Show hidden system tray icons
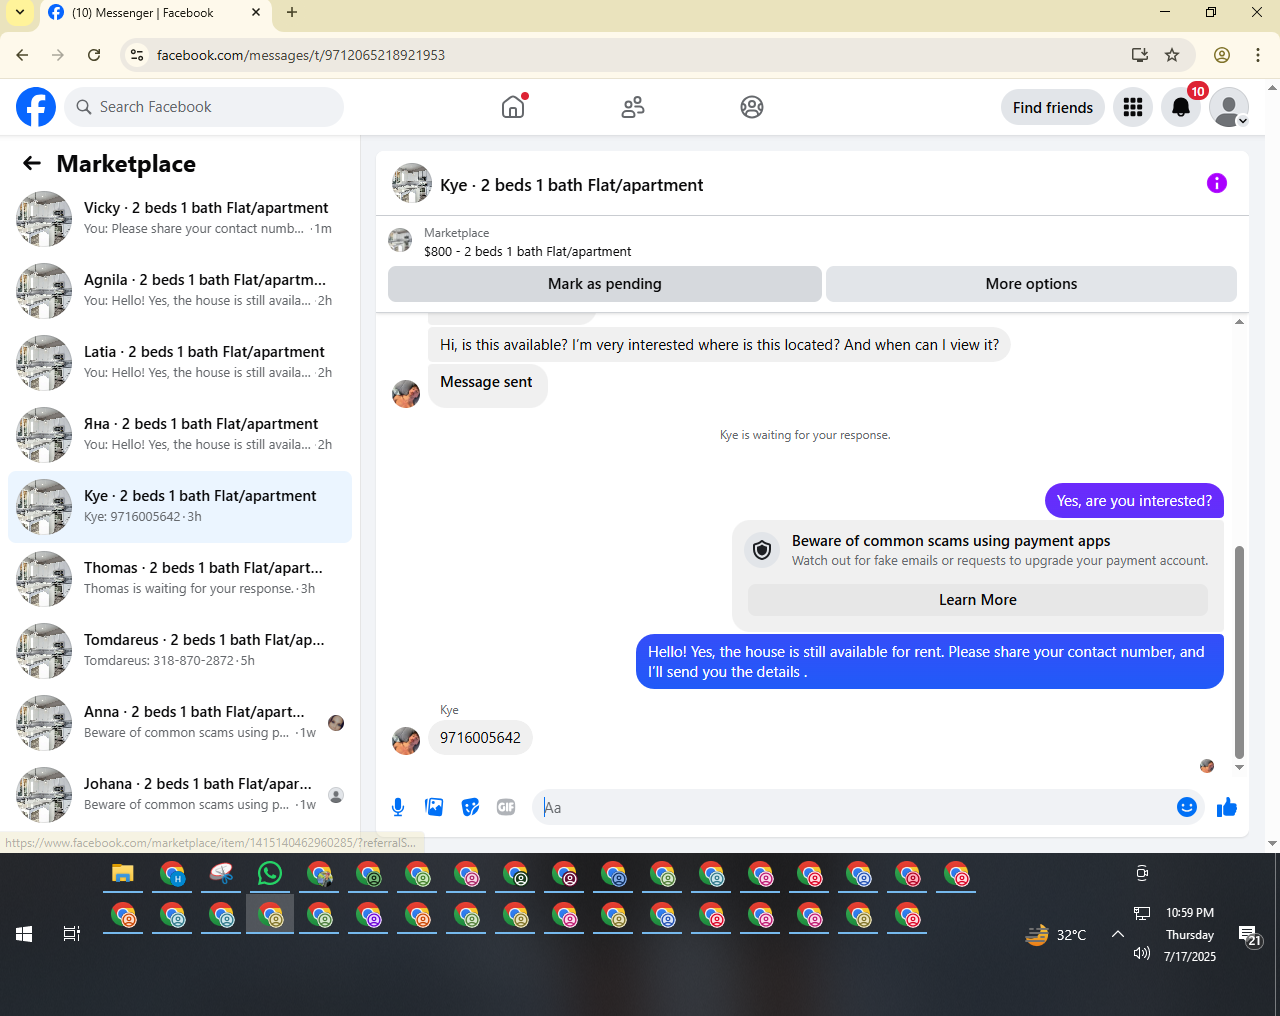1280x1016 pixels. click(1118, 934)
